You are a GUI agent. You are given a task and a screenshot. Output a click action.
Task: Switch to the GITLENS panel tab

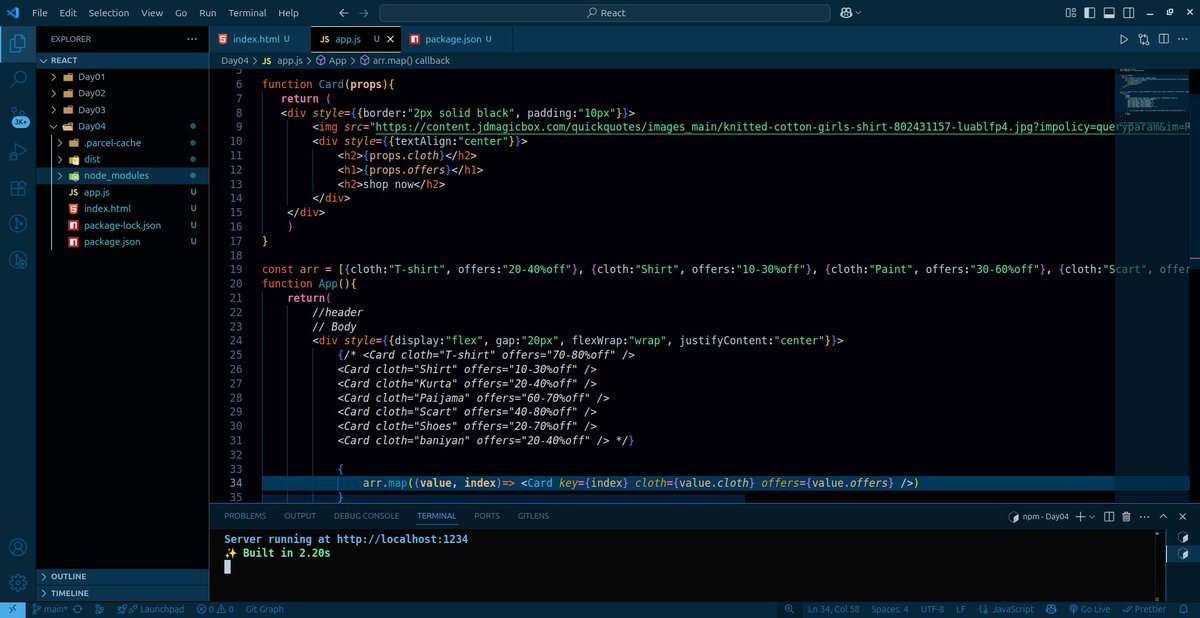[x=533, y=516]
